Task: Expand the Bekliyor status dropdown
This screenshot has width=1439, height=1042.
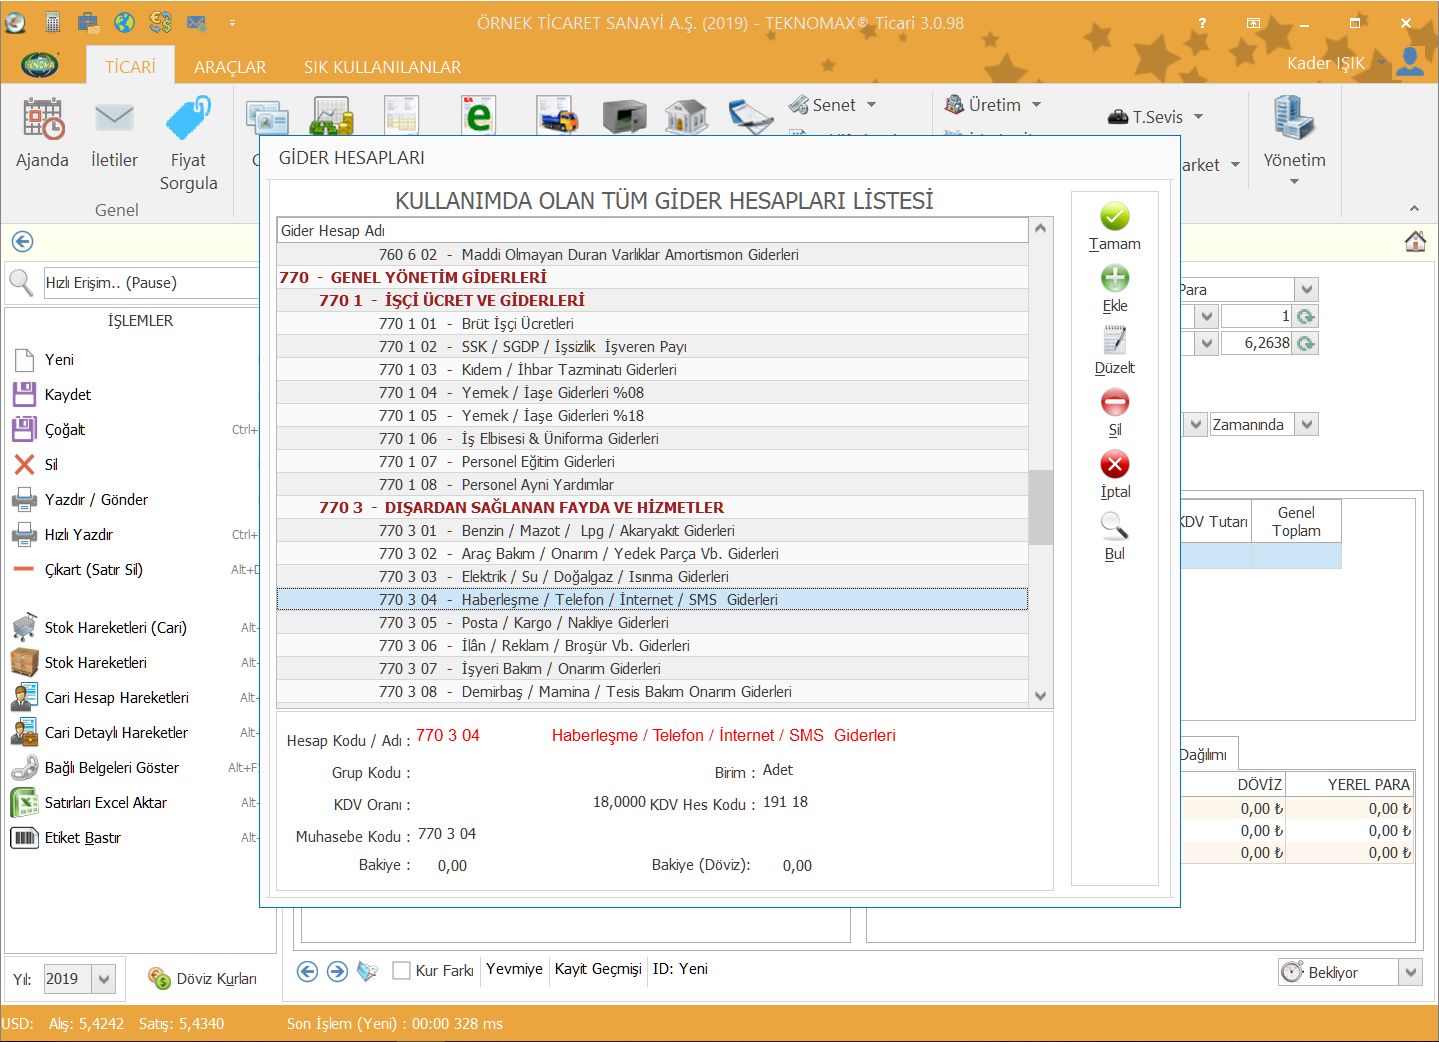Action: [x=1410, y=972]
